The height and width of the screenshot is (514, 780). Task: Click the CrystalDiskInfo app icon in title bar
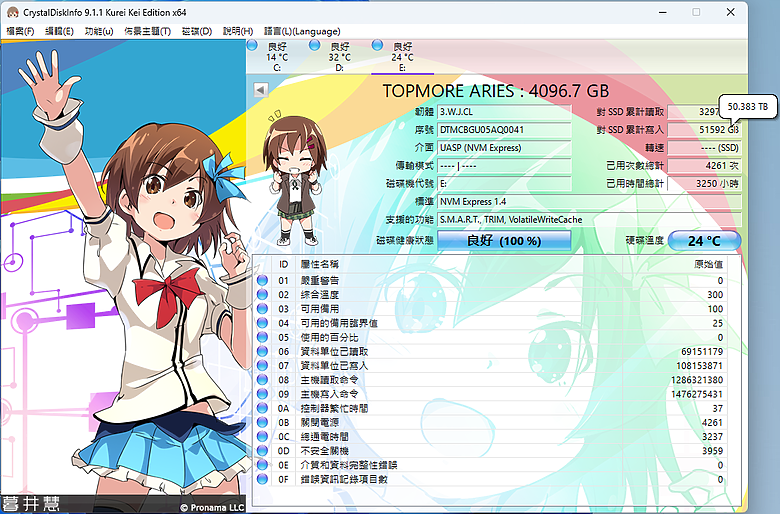coord(13,12)
